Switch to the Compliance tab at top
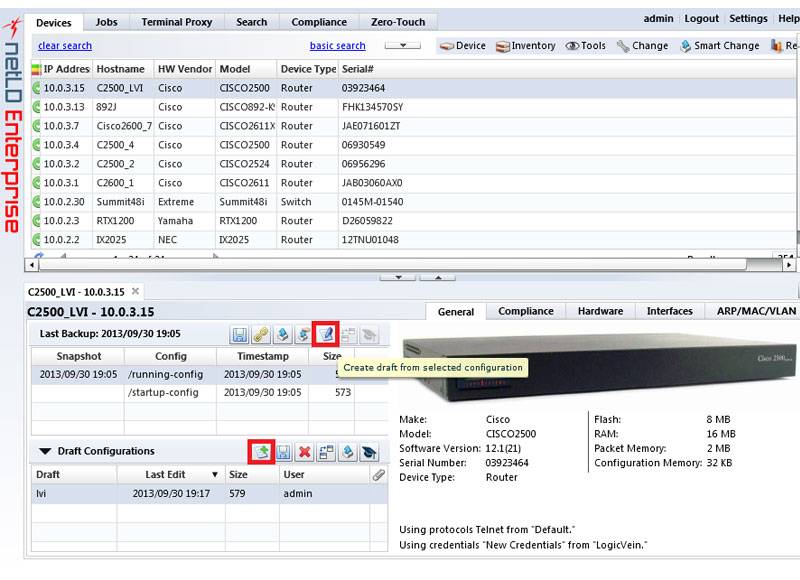 pyautogui.click(x=319, y=22)
